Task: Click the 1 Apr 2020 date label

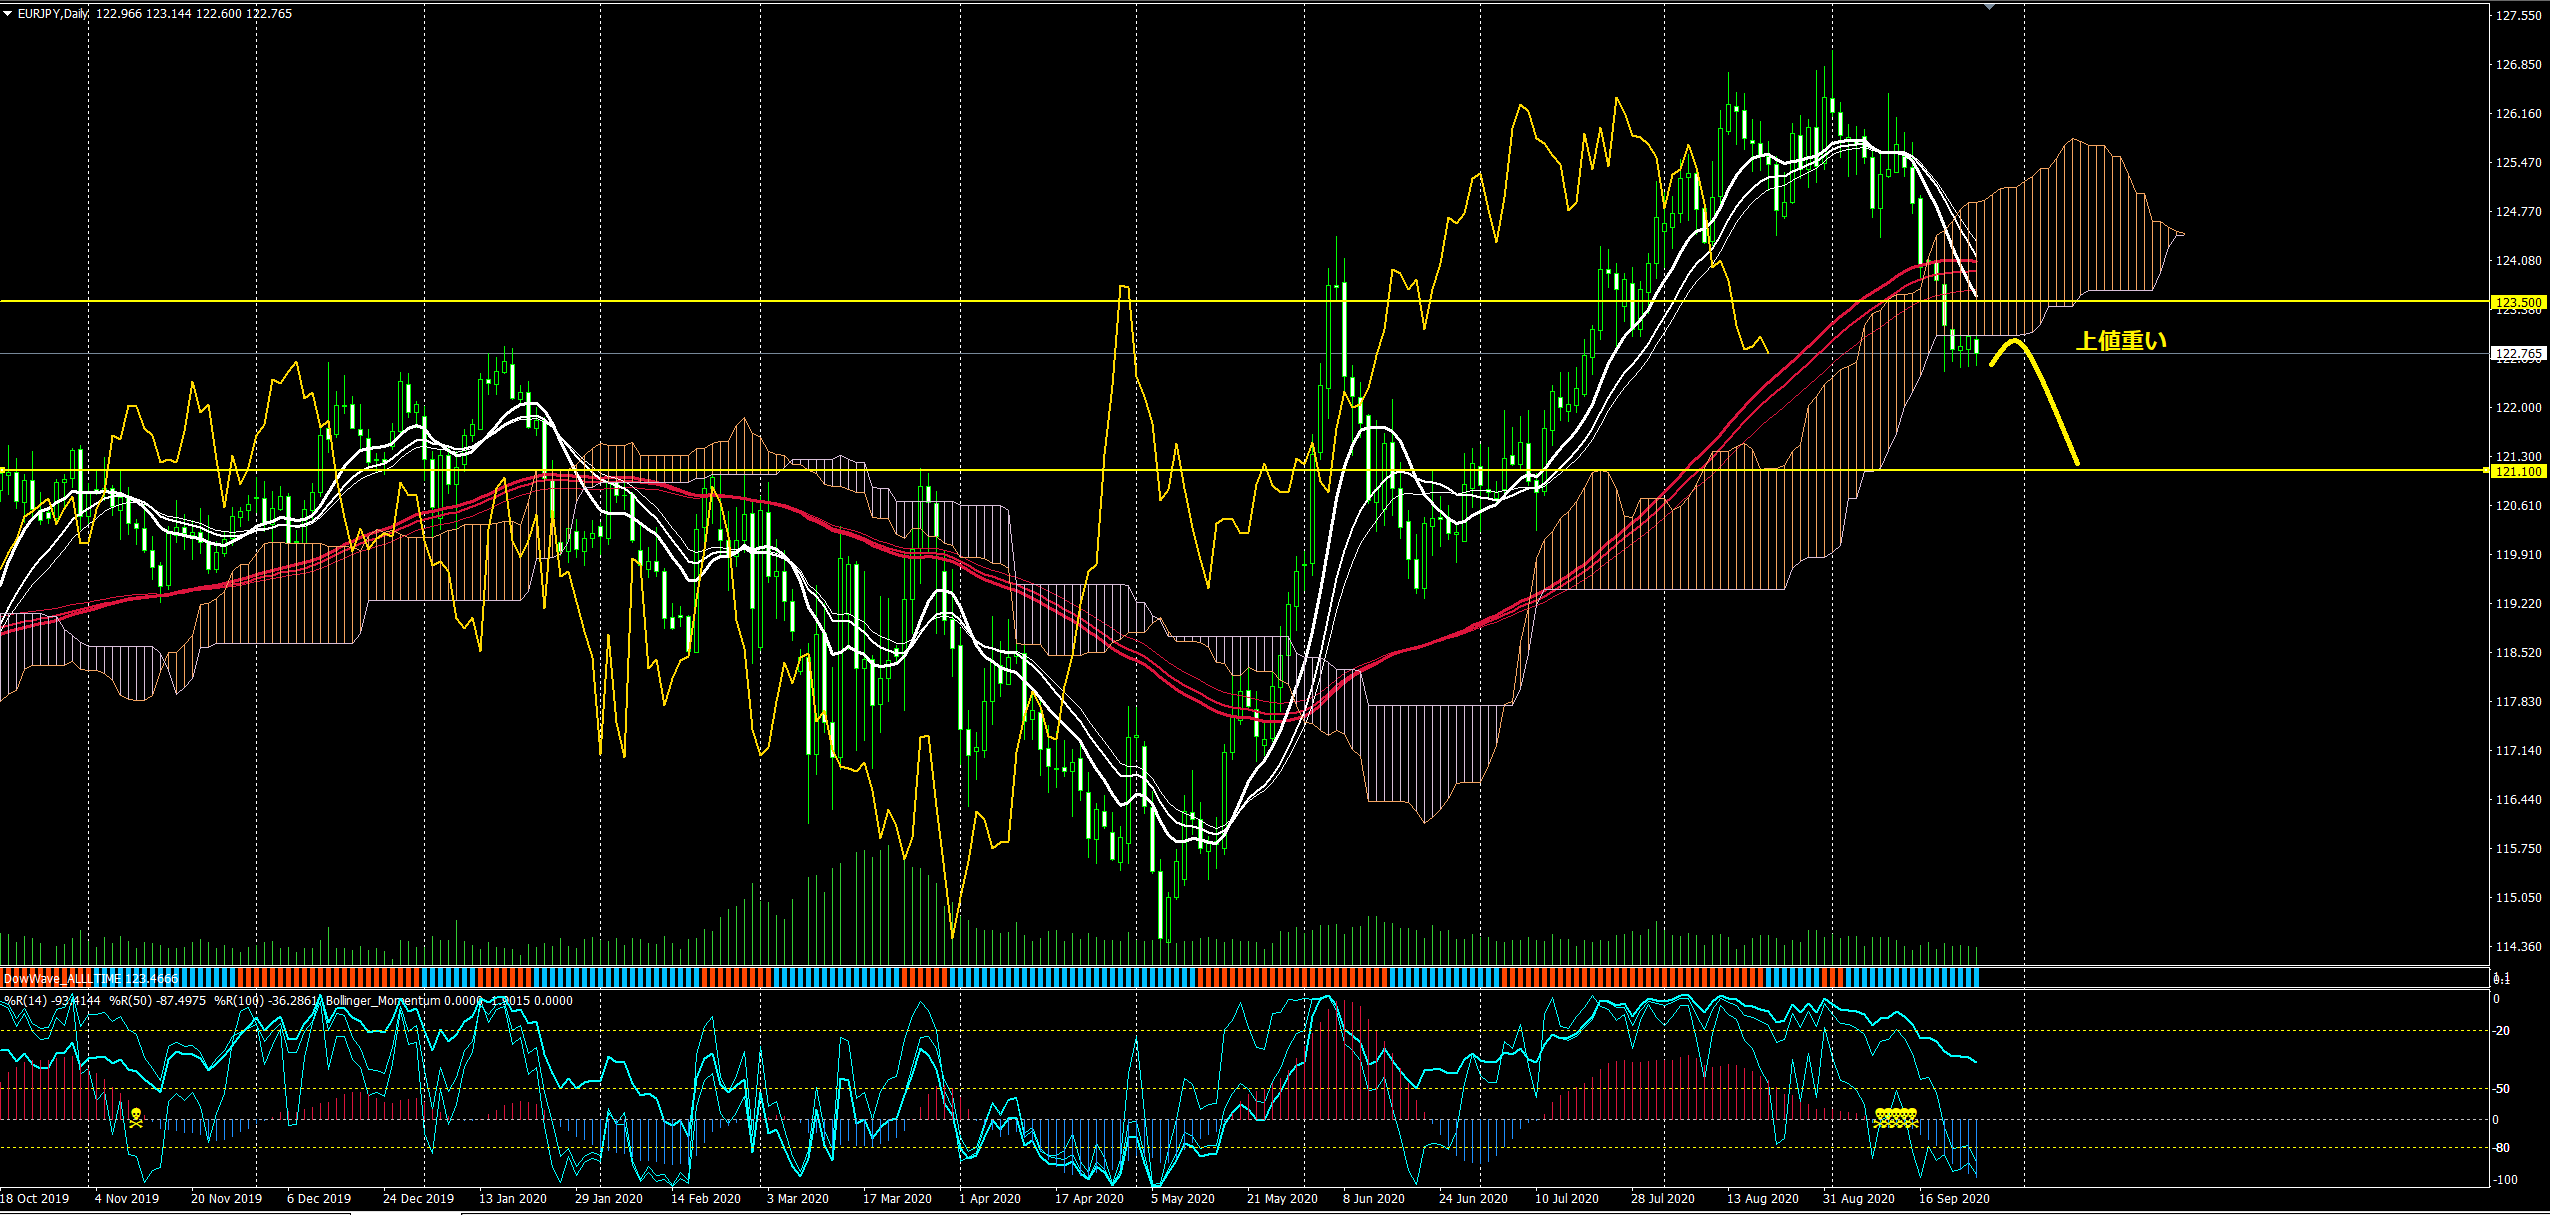Action: click(x=989, y=1198)
